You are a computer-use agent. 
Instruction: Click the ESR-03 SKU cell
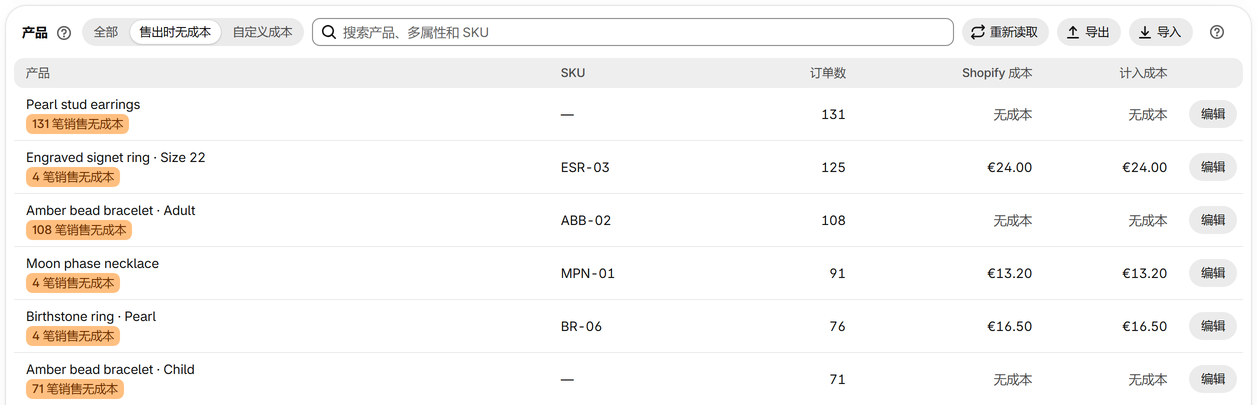(x=585, y=167)
